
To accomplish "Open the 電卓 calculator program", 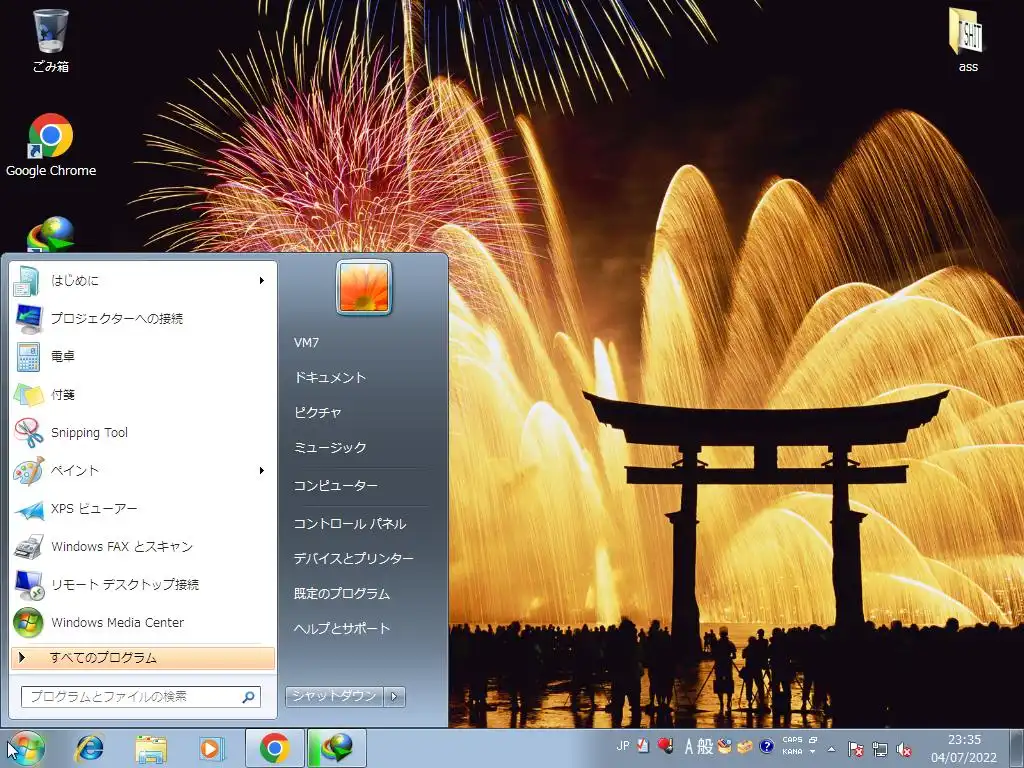I will click(x=142, y=357).
